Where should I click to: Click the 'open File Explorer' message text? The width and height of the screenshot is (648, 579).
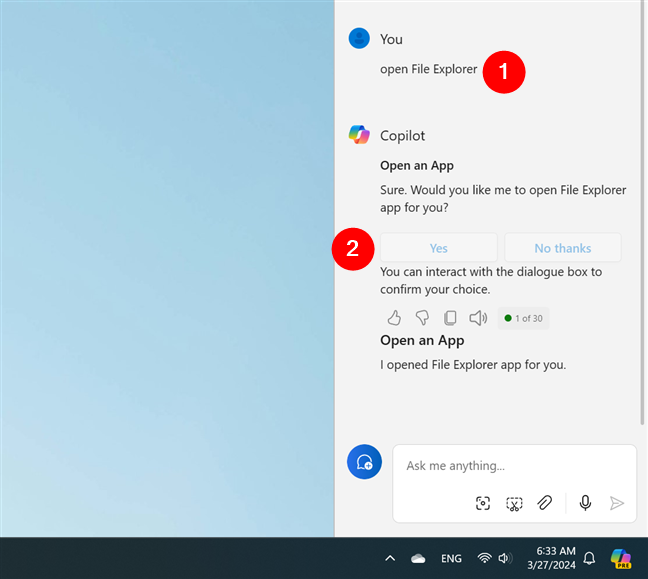click(429, 69)
